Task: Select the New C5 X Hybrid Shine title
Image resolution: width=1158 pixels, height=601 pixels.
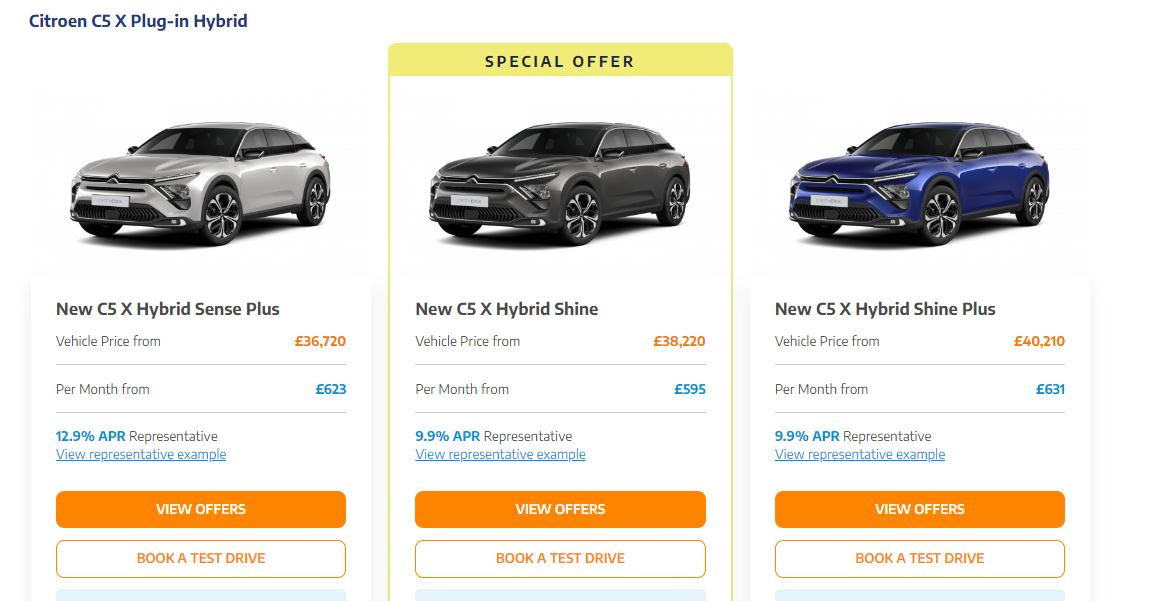Action: pos(507,309)
